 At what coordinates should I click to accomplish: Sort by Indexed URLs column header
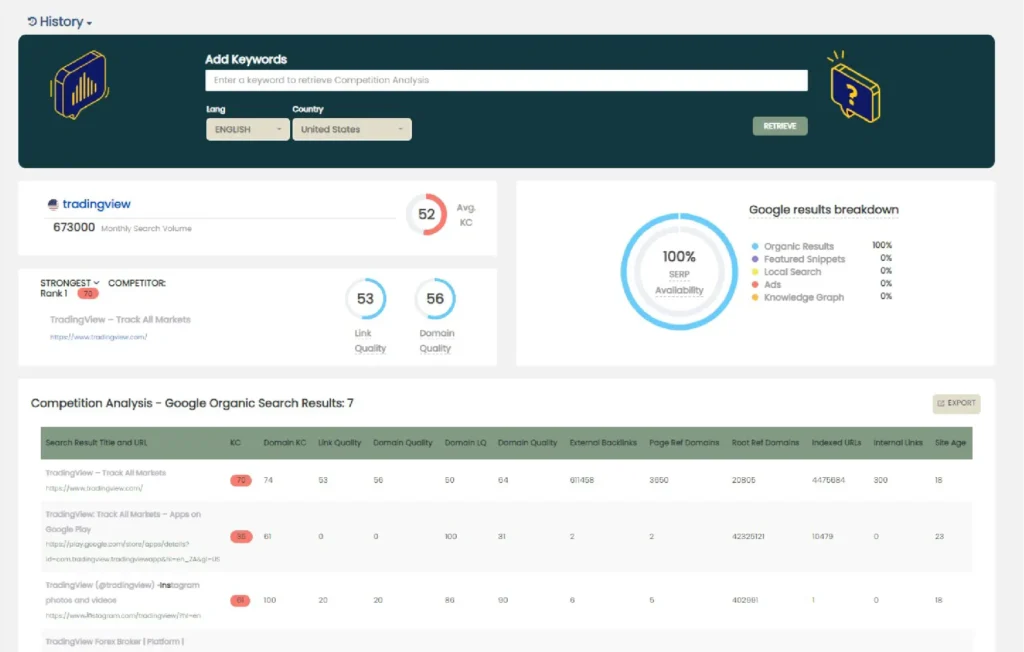tap(837, 442)
